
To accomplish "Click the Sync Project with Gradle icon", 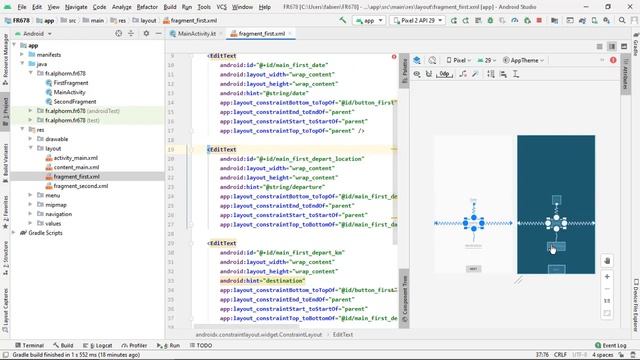I will coord(582,20).
